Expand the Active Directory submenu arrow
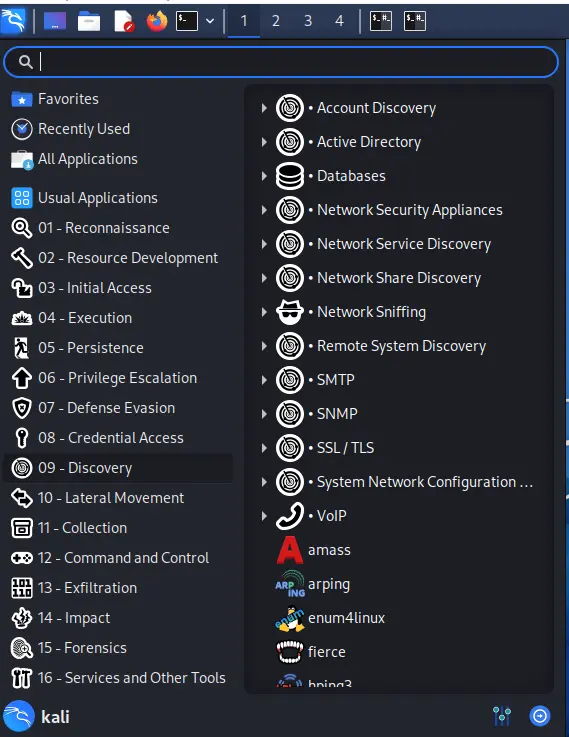Image resolution: width=569 pixels, height=737 pixels. [x=264, y=142]
